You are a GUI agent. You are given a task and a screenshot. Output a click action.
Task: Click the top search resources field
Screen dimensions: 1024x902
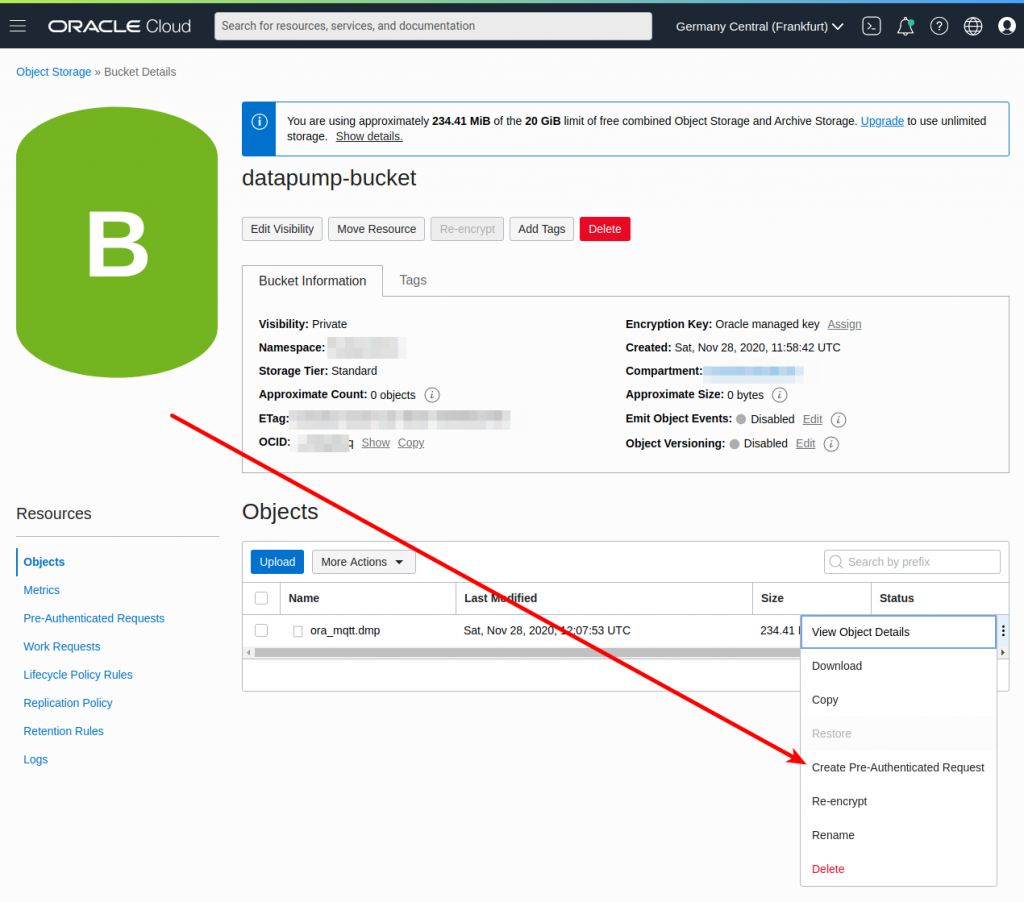pyautogui.click(x=433, y=26)
